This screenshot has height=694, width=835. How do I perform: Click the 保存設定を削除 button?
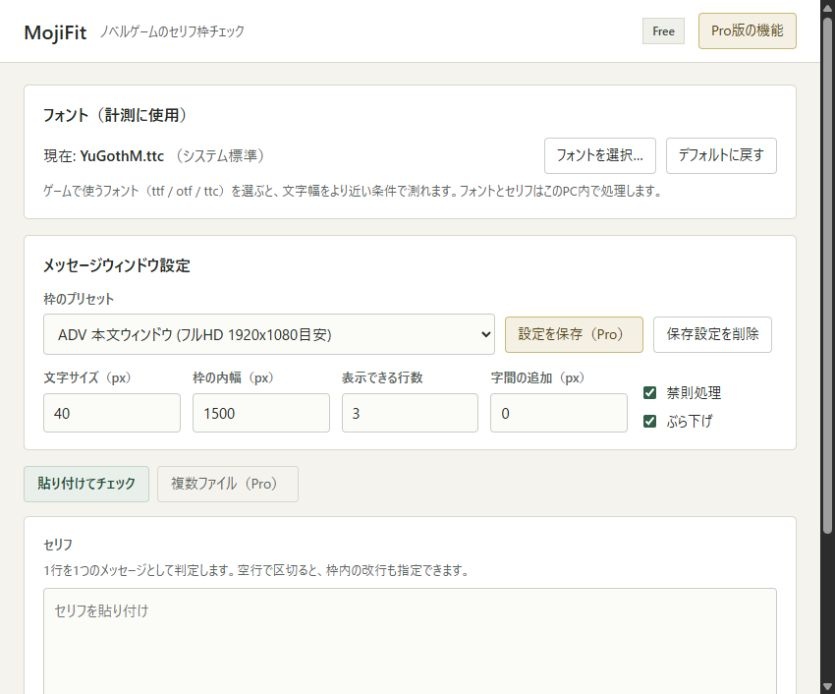click(x=712, y=334)
